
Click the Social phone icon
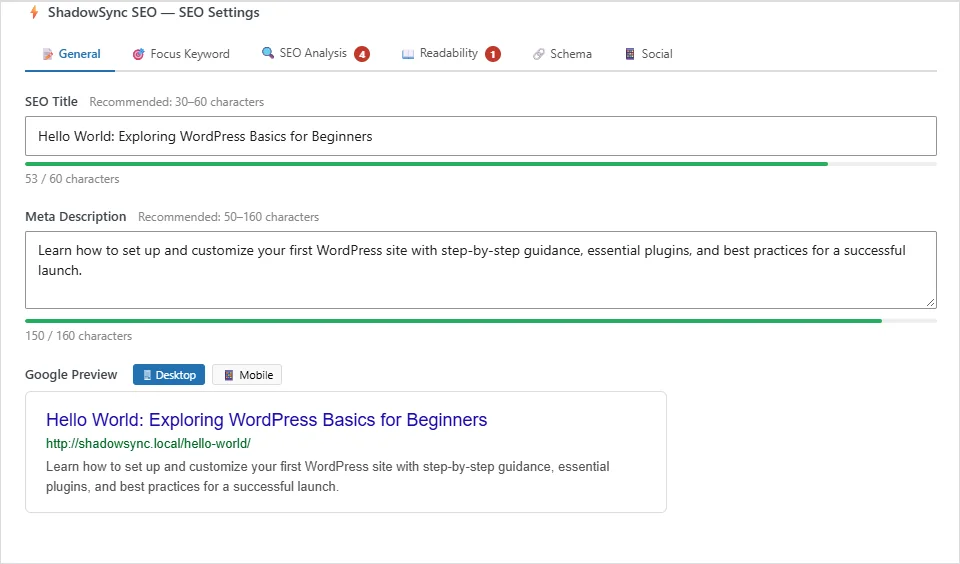630,54
